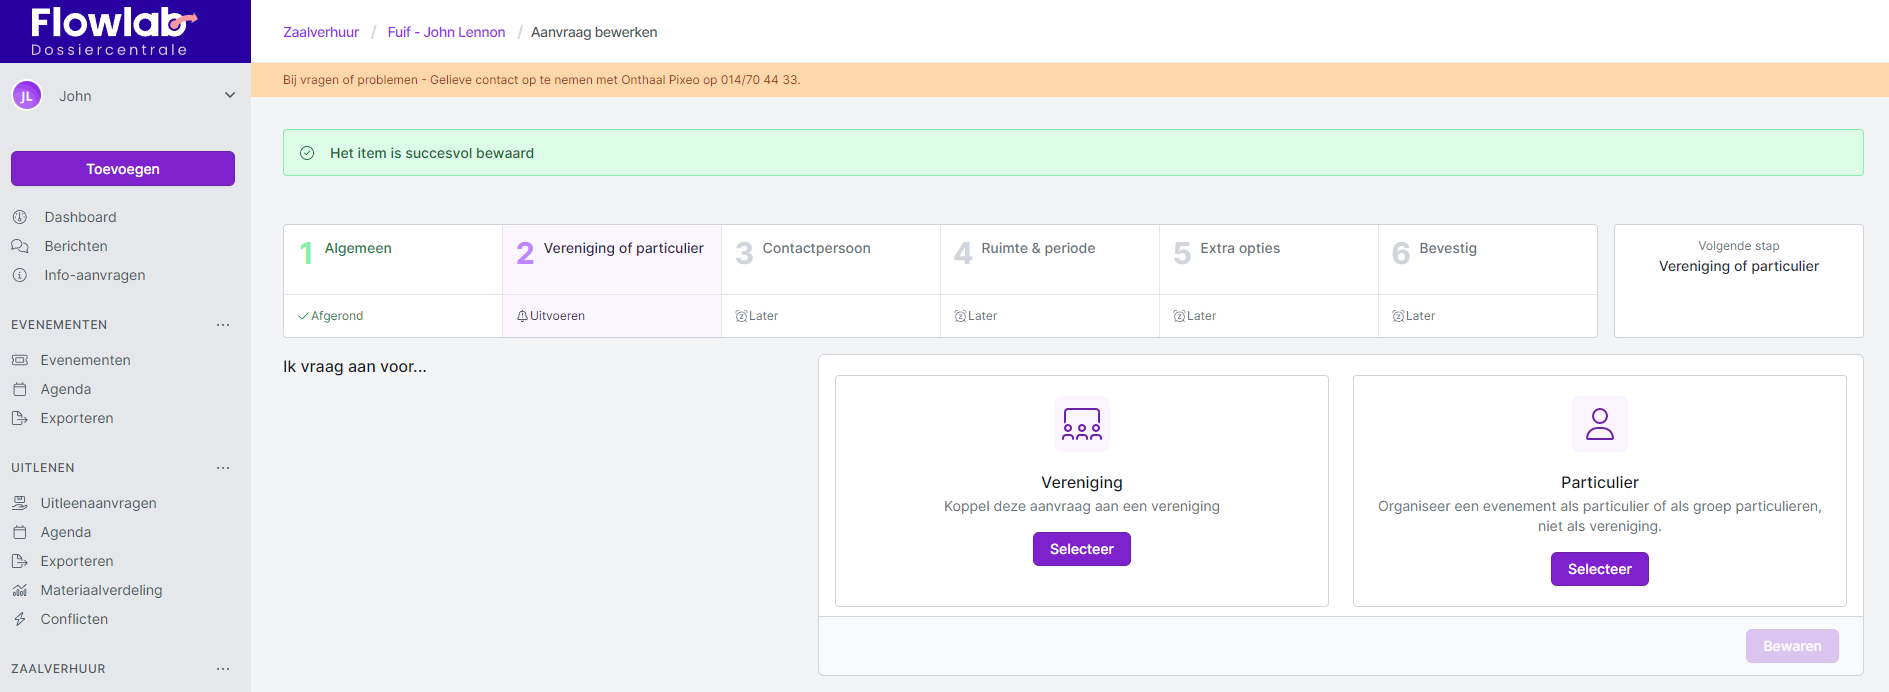Open step 4 Ruimte & periode

(x=1037, y=249)
